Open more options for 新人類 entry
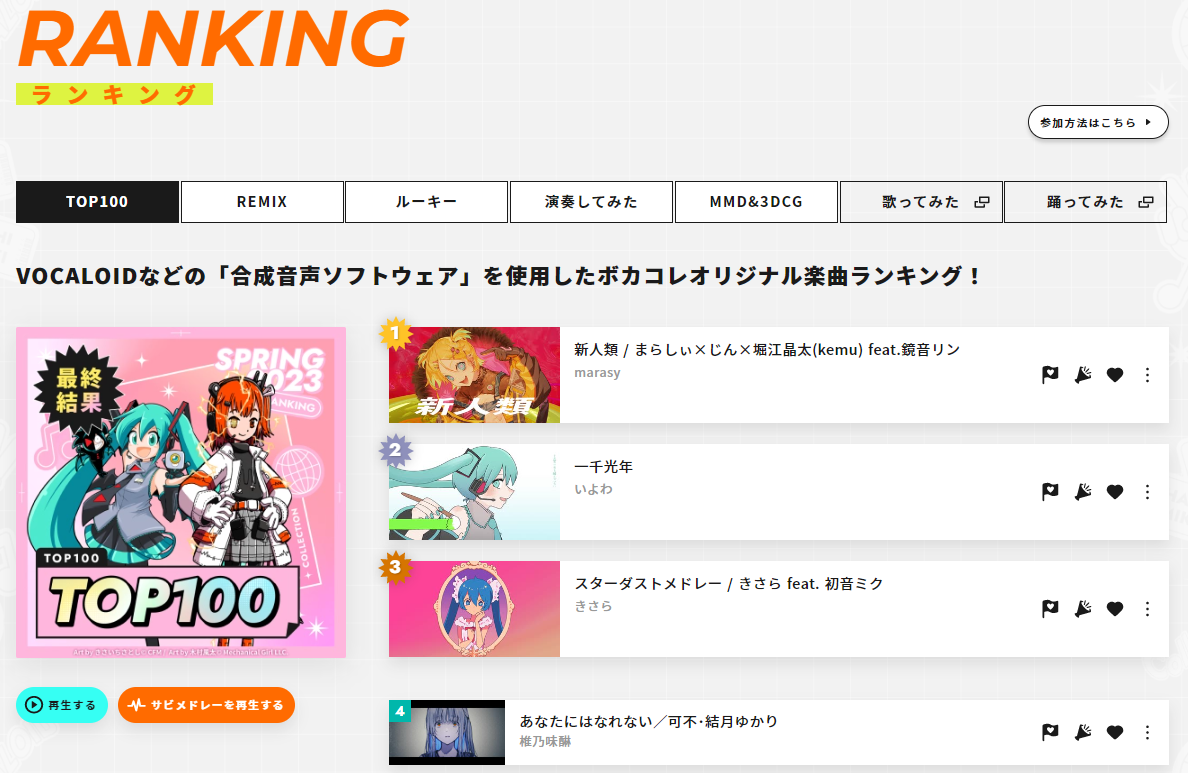The width and height of the screenshot is (1188, 773). (x=1147, y=374)
